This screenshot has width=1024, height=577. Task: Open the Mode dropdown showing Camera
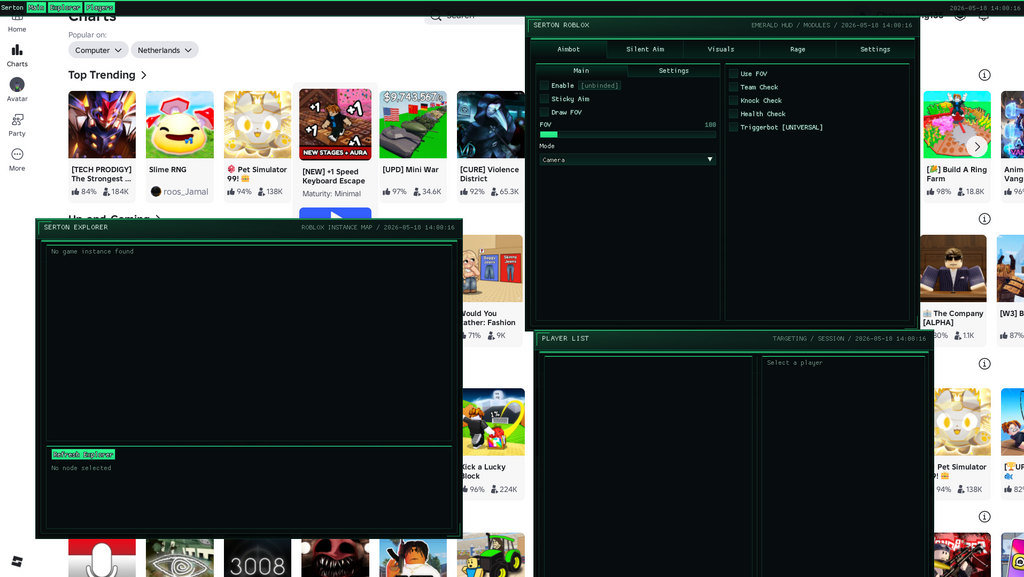(628, 159)
